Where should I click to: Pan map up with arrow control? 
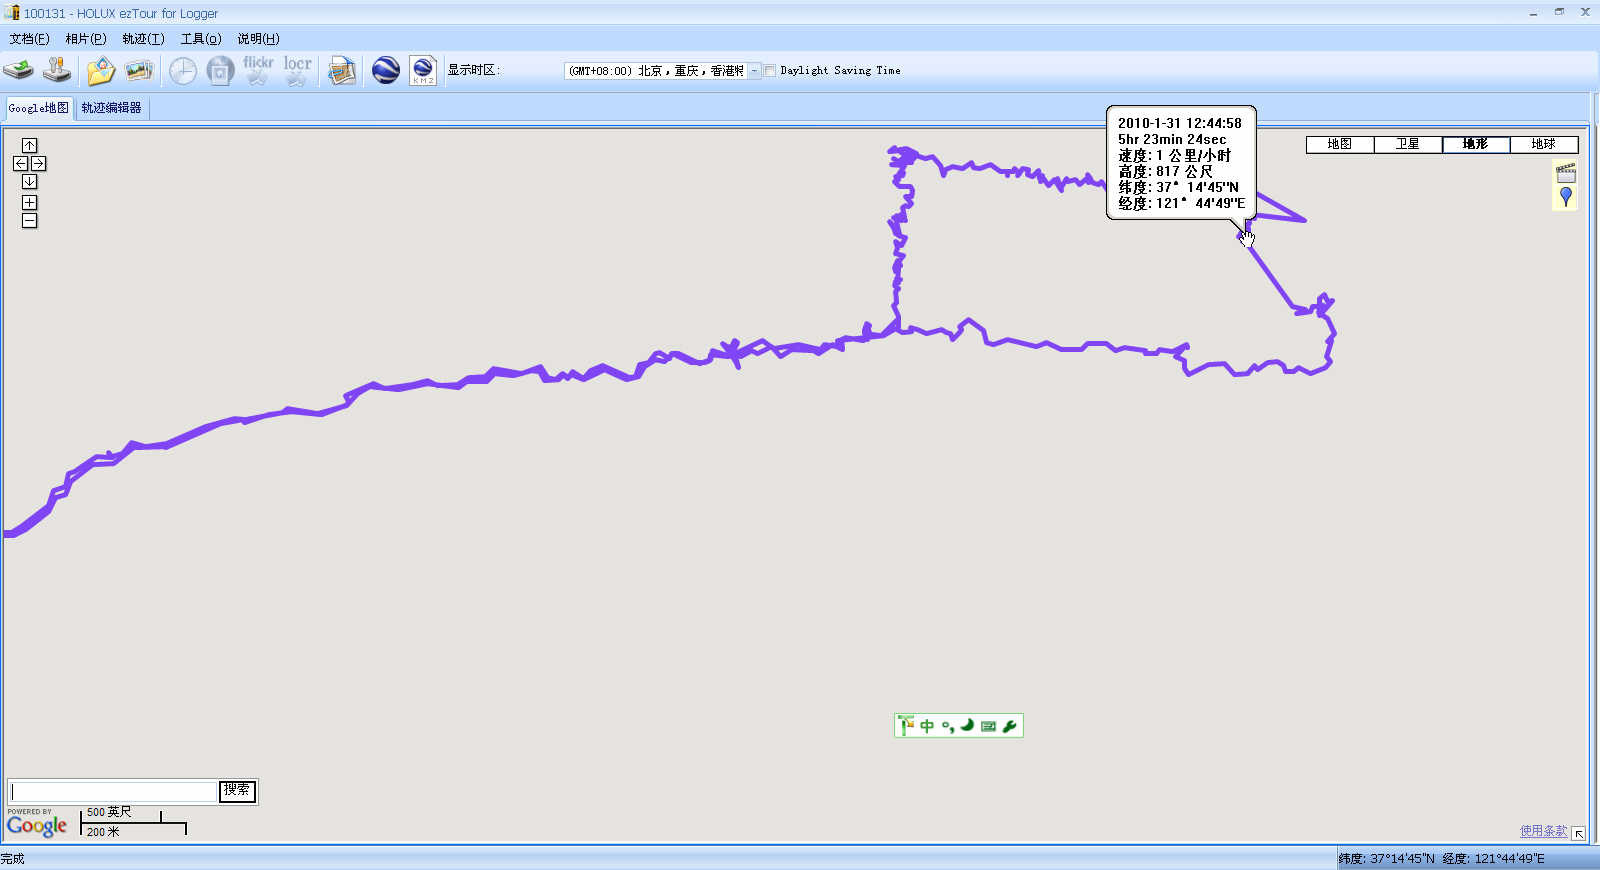click(29, 145)
